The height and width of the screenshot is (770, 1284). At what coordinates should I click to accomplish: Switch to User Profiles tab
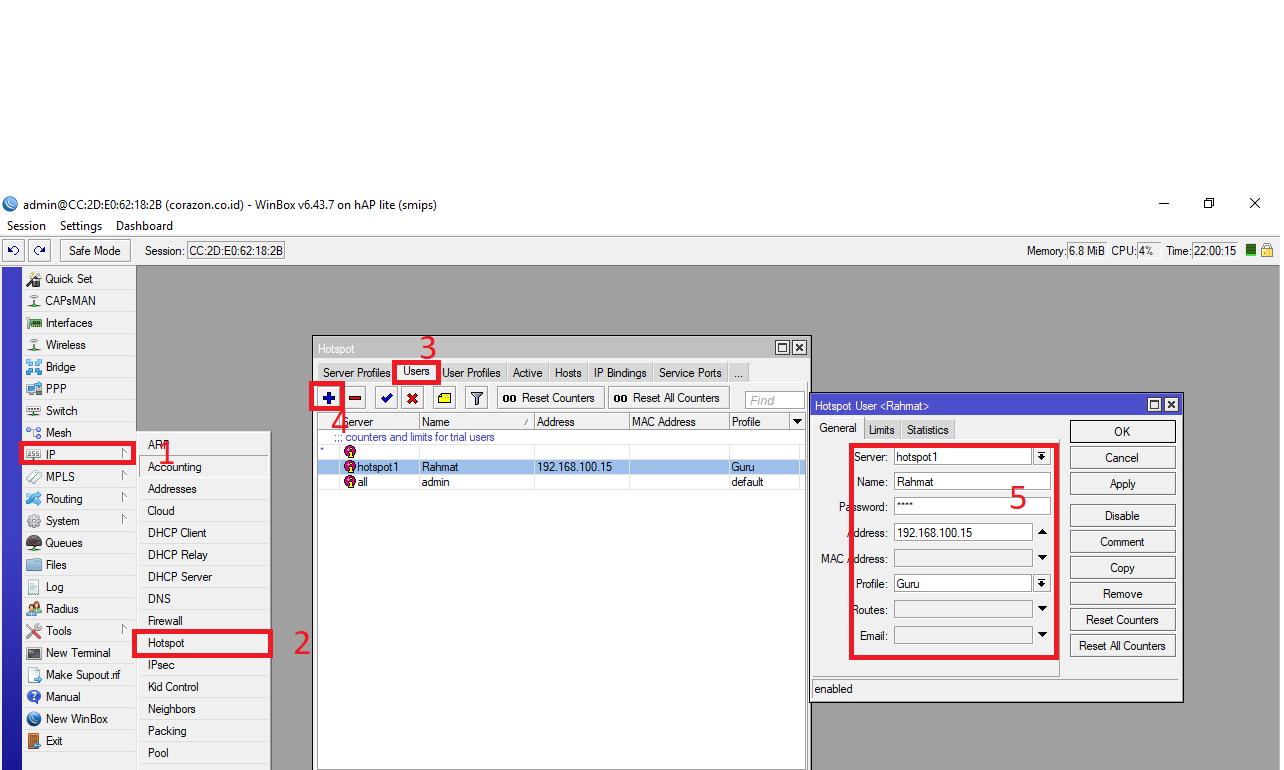coord(471,373)
